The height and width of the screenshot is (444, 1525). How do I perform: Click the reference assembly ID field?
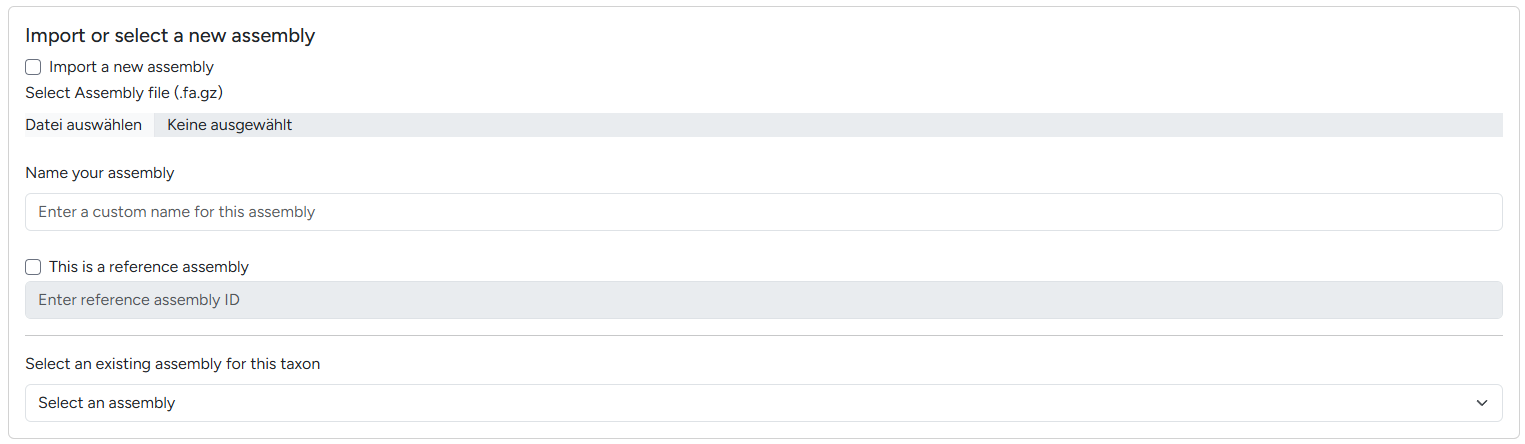tap(763, 300)
